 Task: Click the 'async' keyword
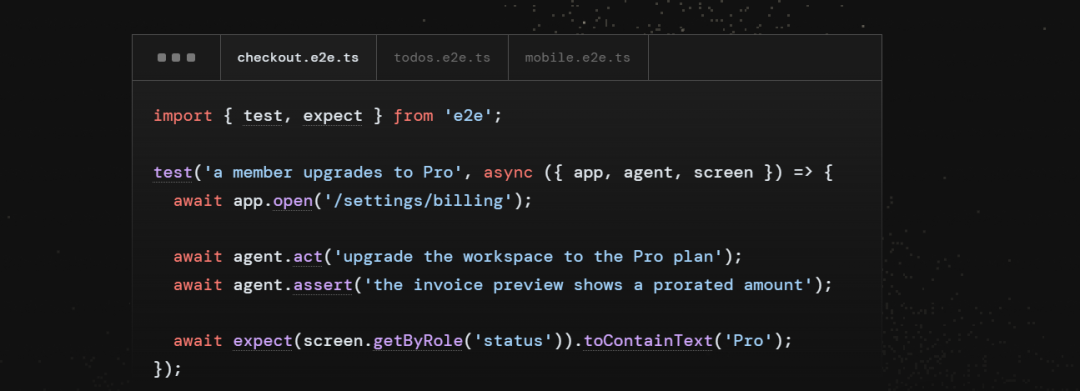tap(508, 172)
